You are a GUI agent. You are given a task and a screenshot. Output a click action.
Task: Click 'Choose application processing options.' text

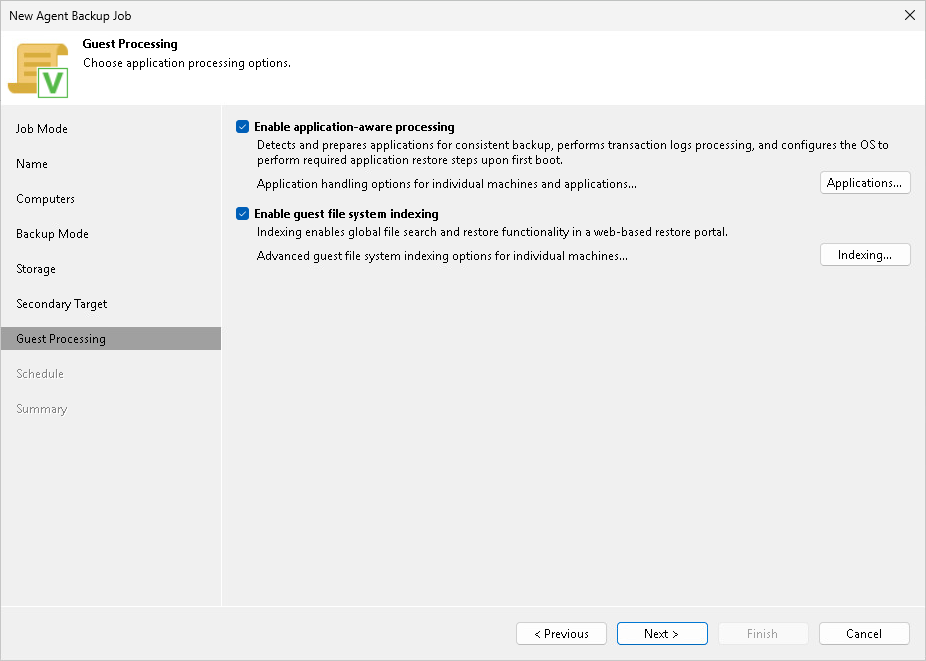pos(187,63)
